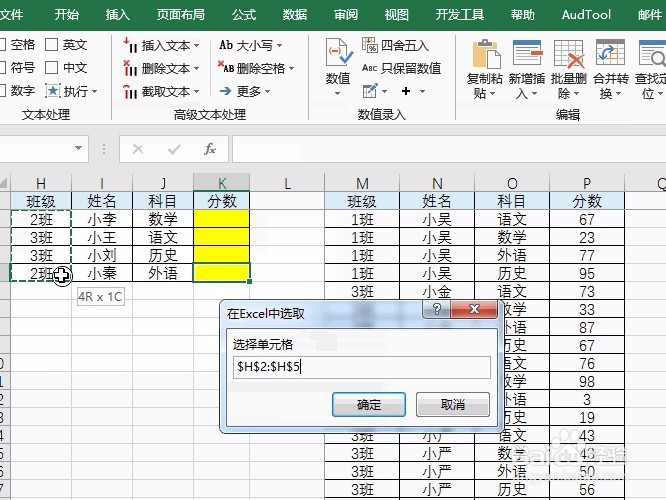Expand the 数值 button dropdown arrow
The height and width of the screenshot is (500, 666).
(338, 93)
